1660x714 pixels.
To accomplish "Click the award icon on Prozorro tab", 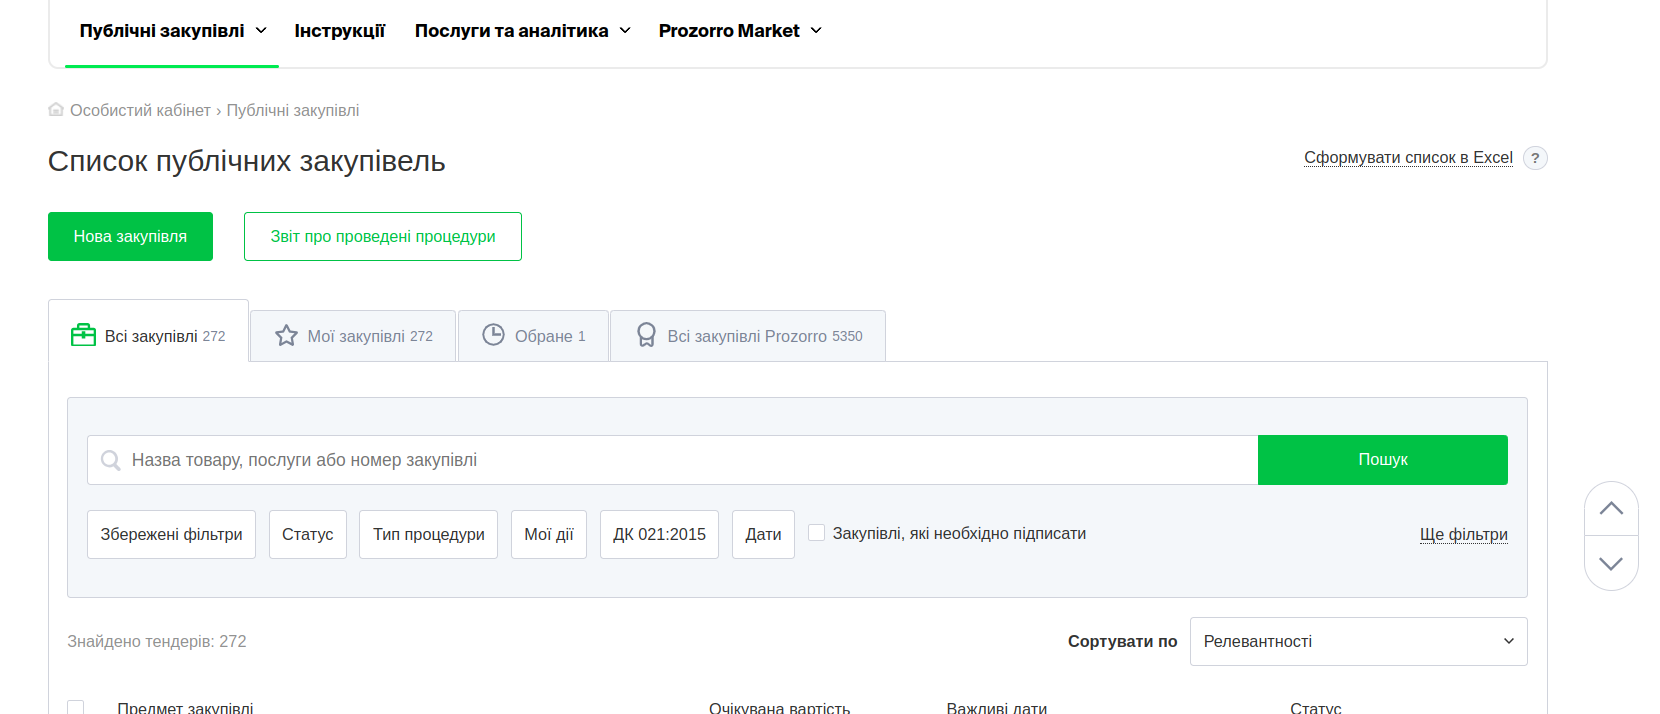I will click(646, 335).
